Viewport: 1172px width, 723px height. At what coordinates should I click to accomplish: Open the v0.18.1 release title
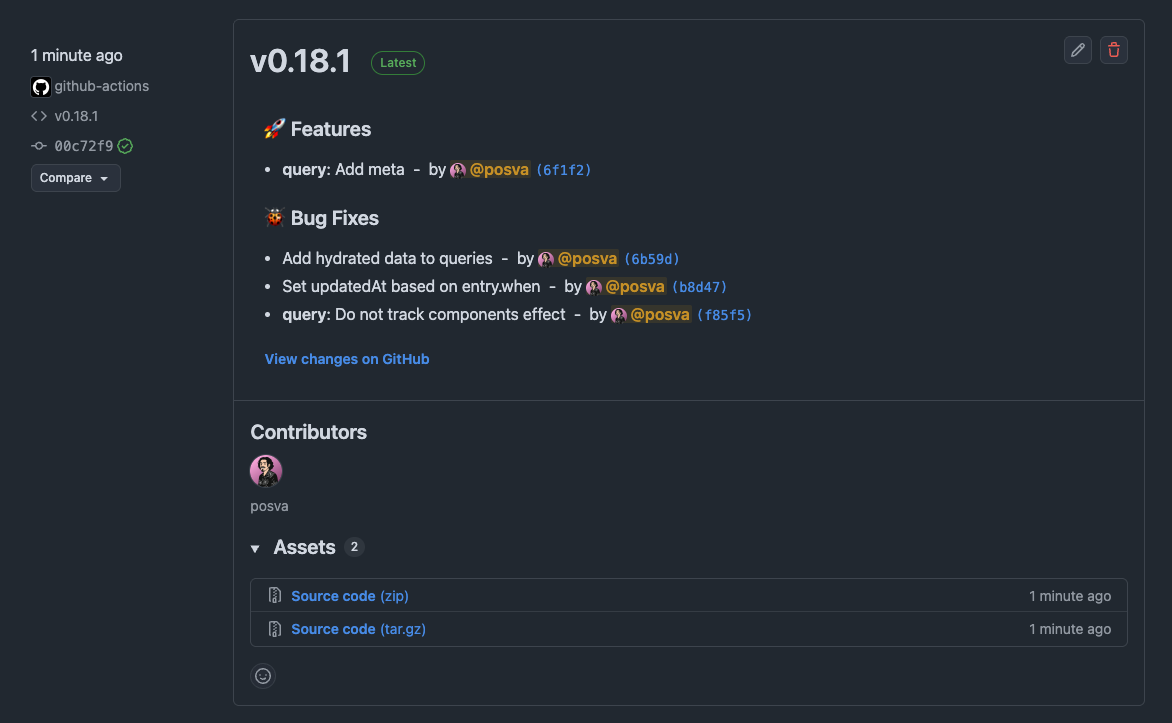(x=300, y=62)
